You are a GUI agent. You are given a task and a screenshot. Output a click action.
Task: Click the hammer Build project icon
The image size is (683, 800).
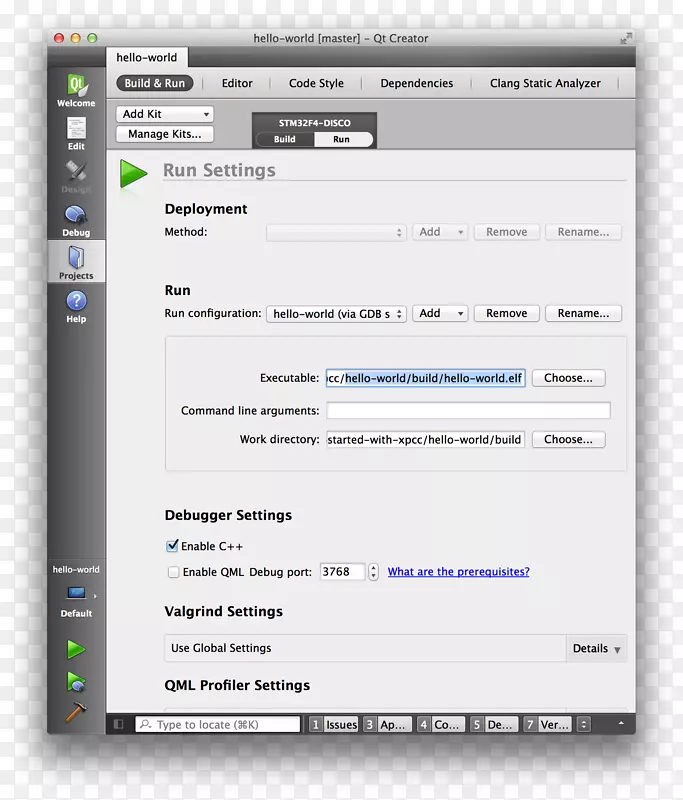[x=76, y=711]
